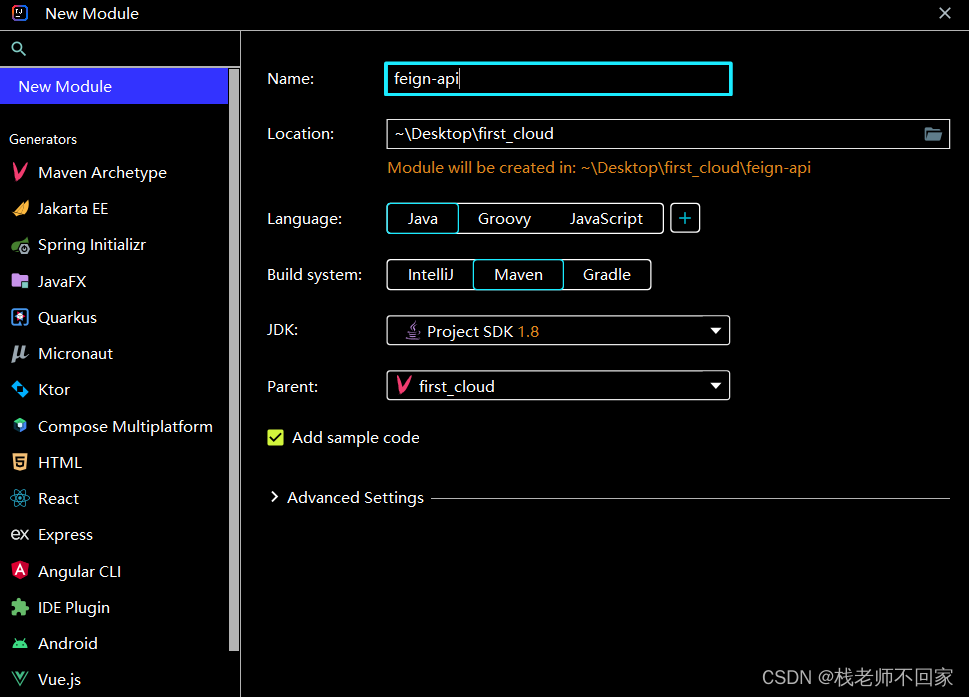Click the HTML5 icon
969x697 pixels.
20,462
